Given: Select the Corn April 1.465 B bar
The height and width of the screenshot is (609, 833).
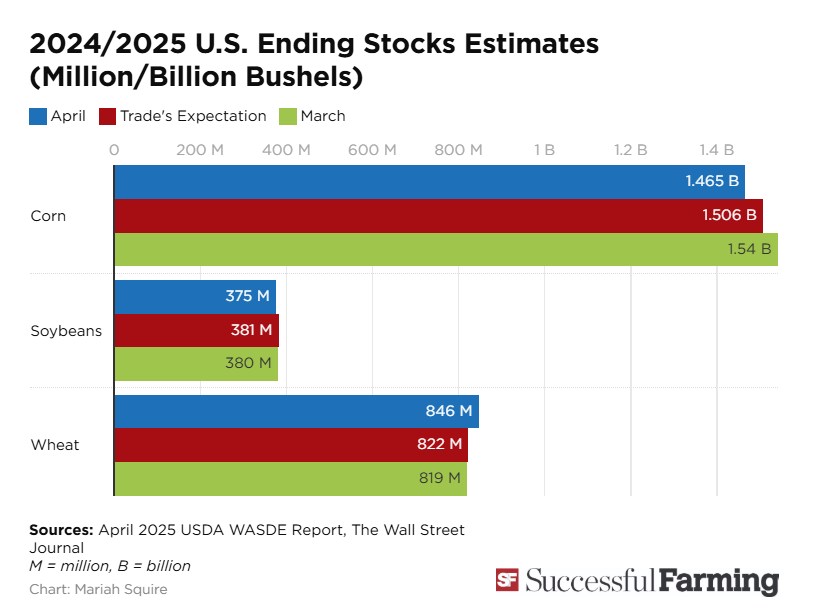Looking at the screenshot, I should 429,182.
